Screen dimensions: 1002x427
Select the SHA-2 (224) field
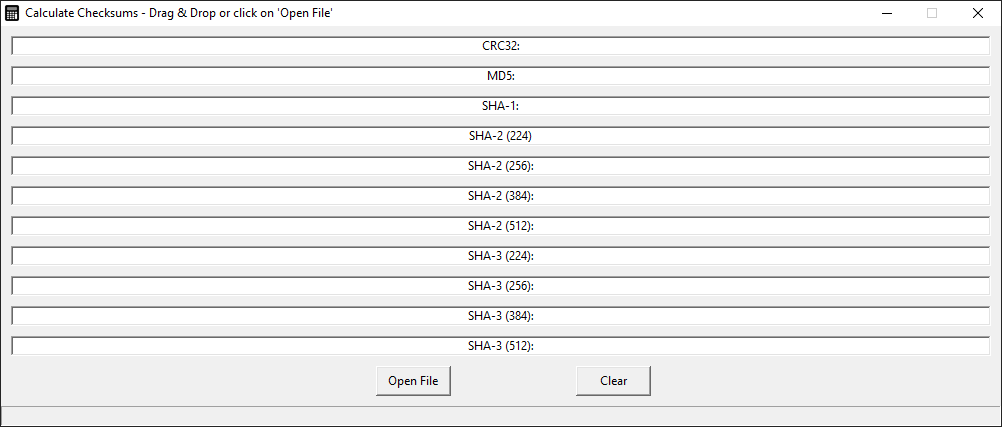(500, 136)
